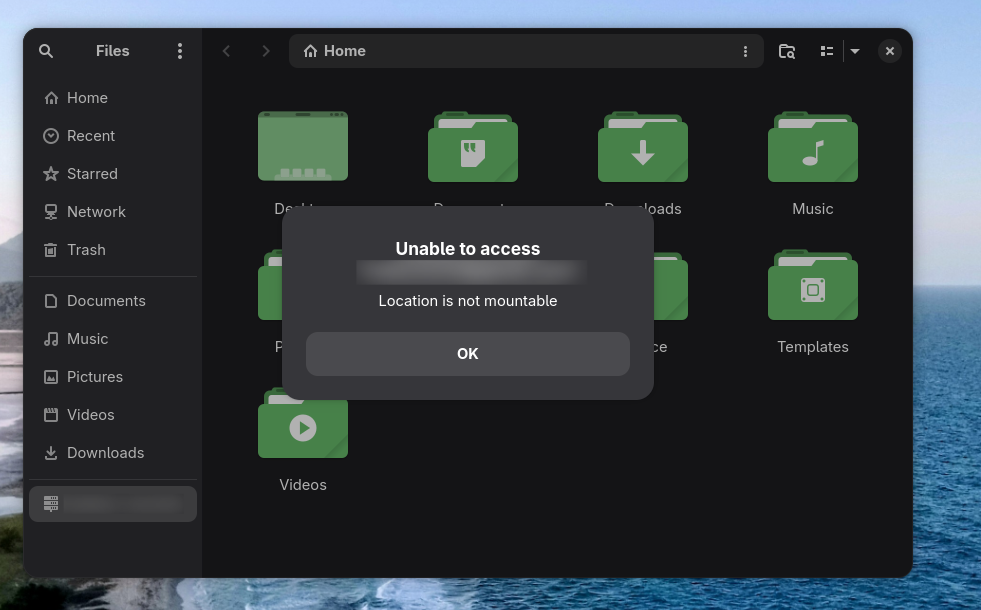The height and width of the screenshot is (610, 981).
Task: Open Videos bookmark in sidebar
Action: (113, 415)
